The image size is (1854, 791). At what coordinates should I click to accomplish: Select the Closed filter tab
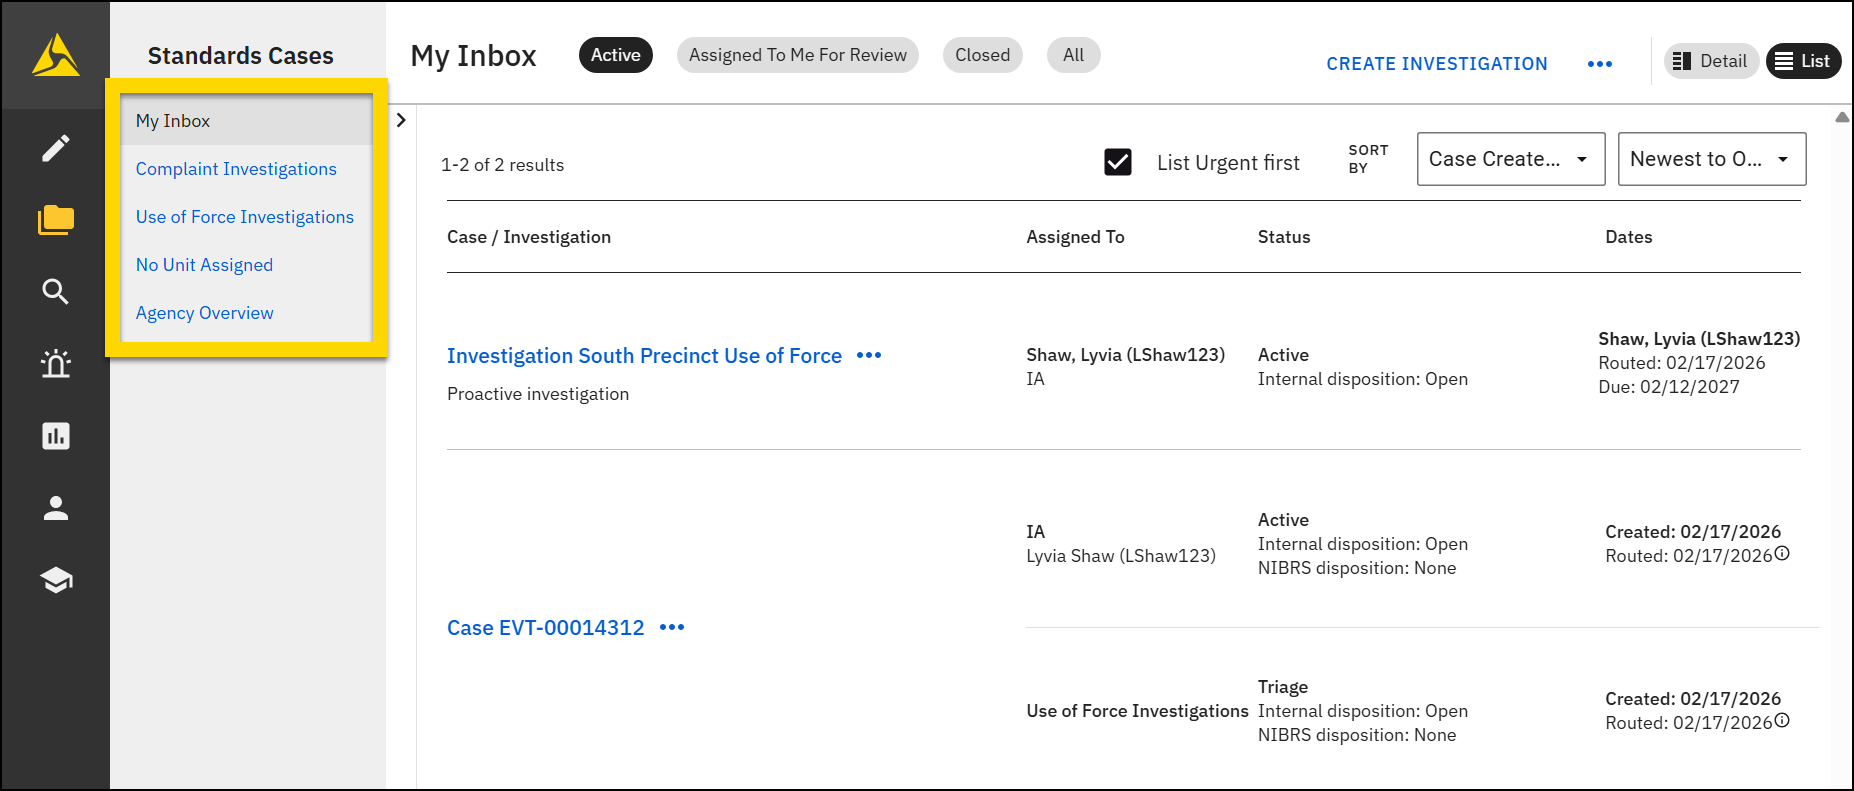pos(982,55)
